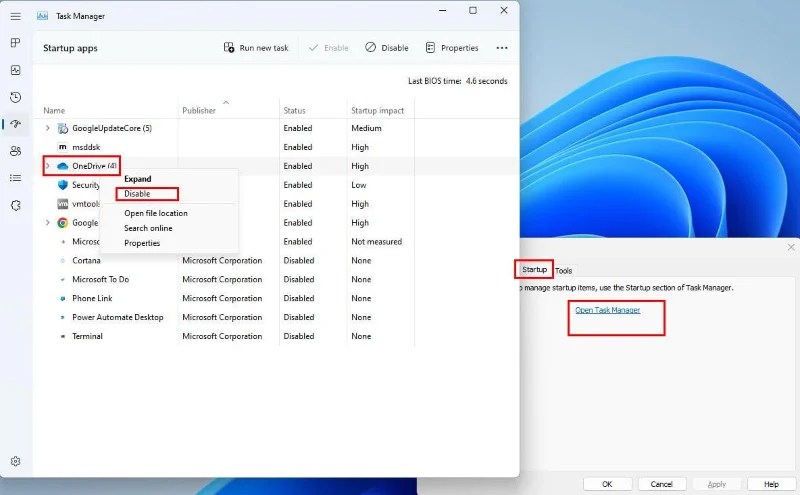The height and width of the screenshot is (495, 800).
Task: Open Task Manager settings gear icon
Action: click(x=16, y=461)
